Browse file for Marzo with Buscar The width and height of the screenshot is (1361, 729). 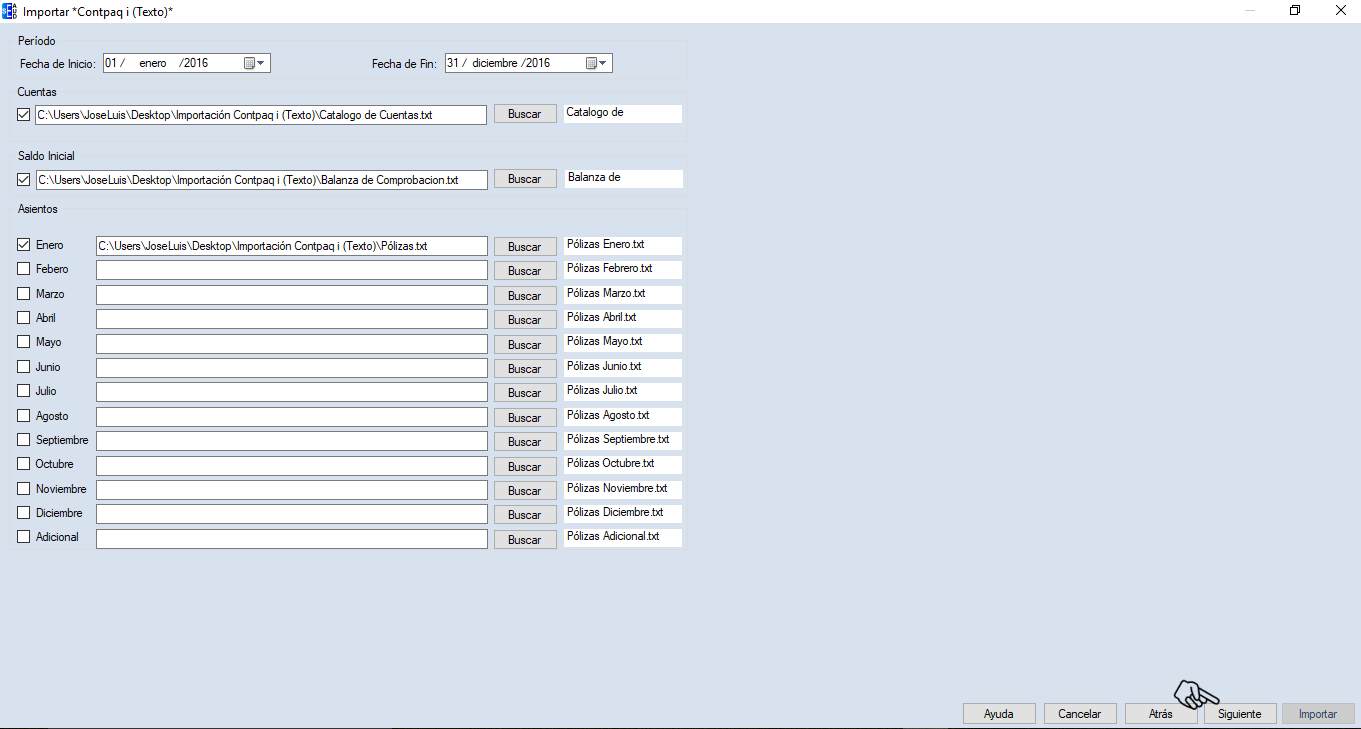[x=525, y=295]
